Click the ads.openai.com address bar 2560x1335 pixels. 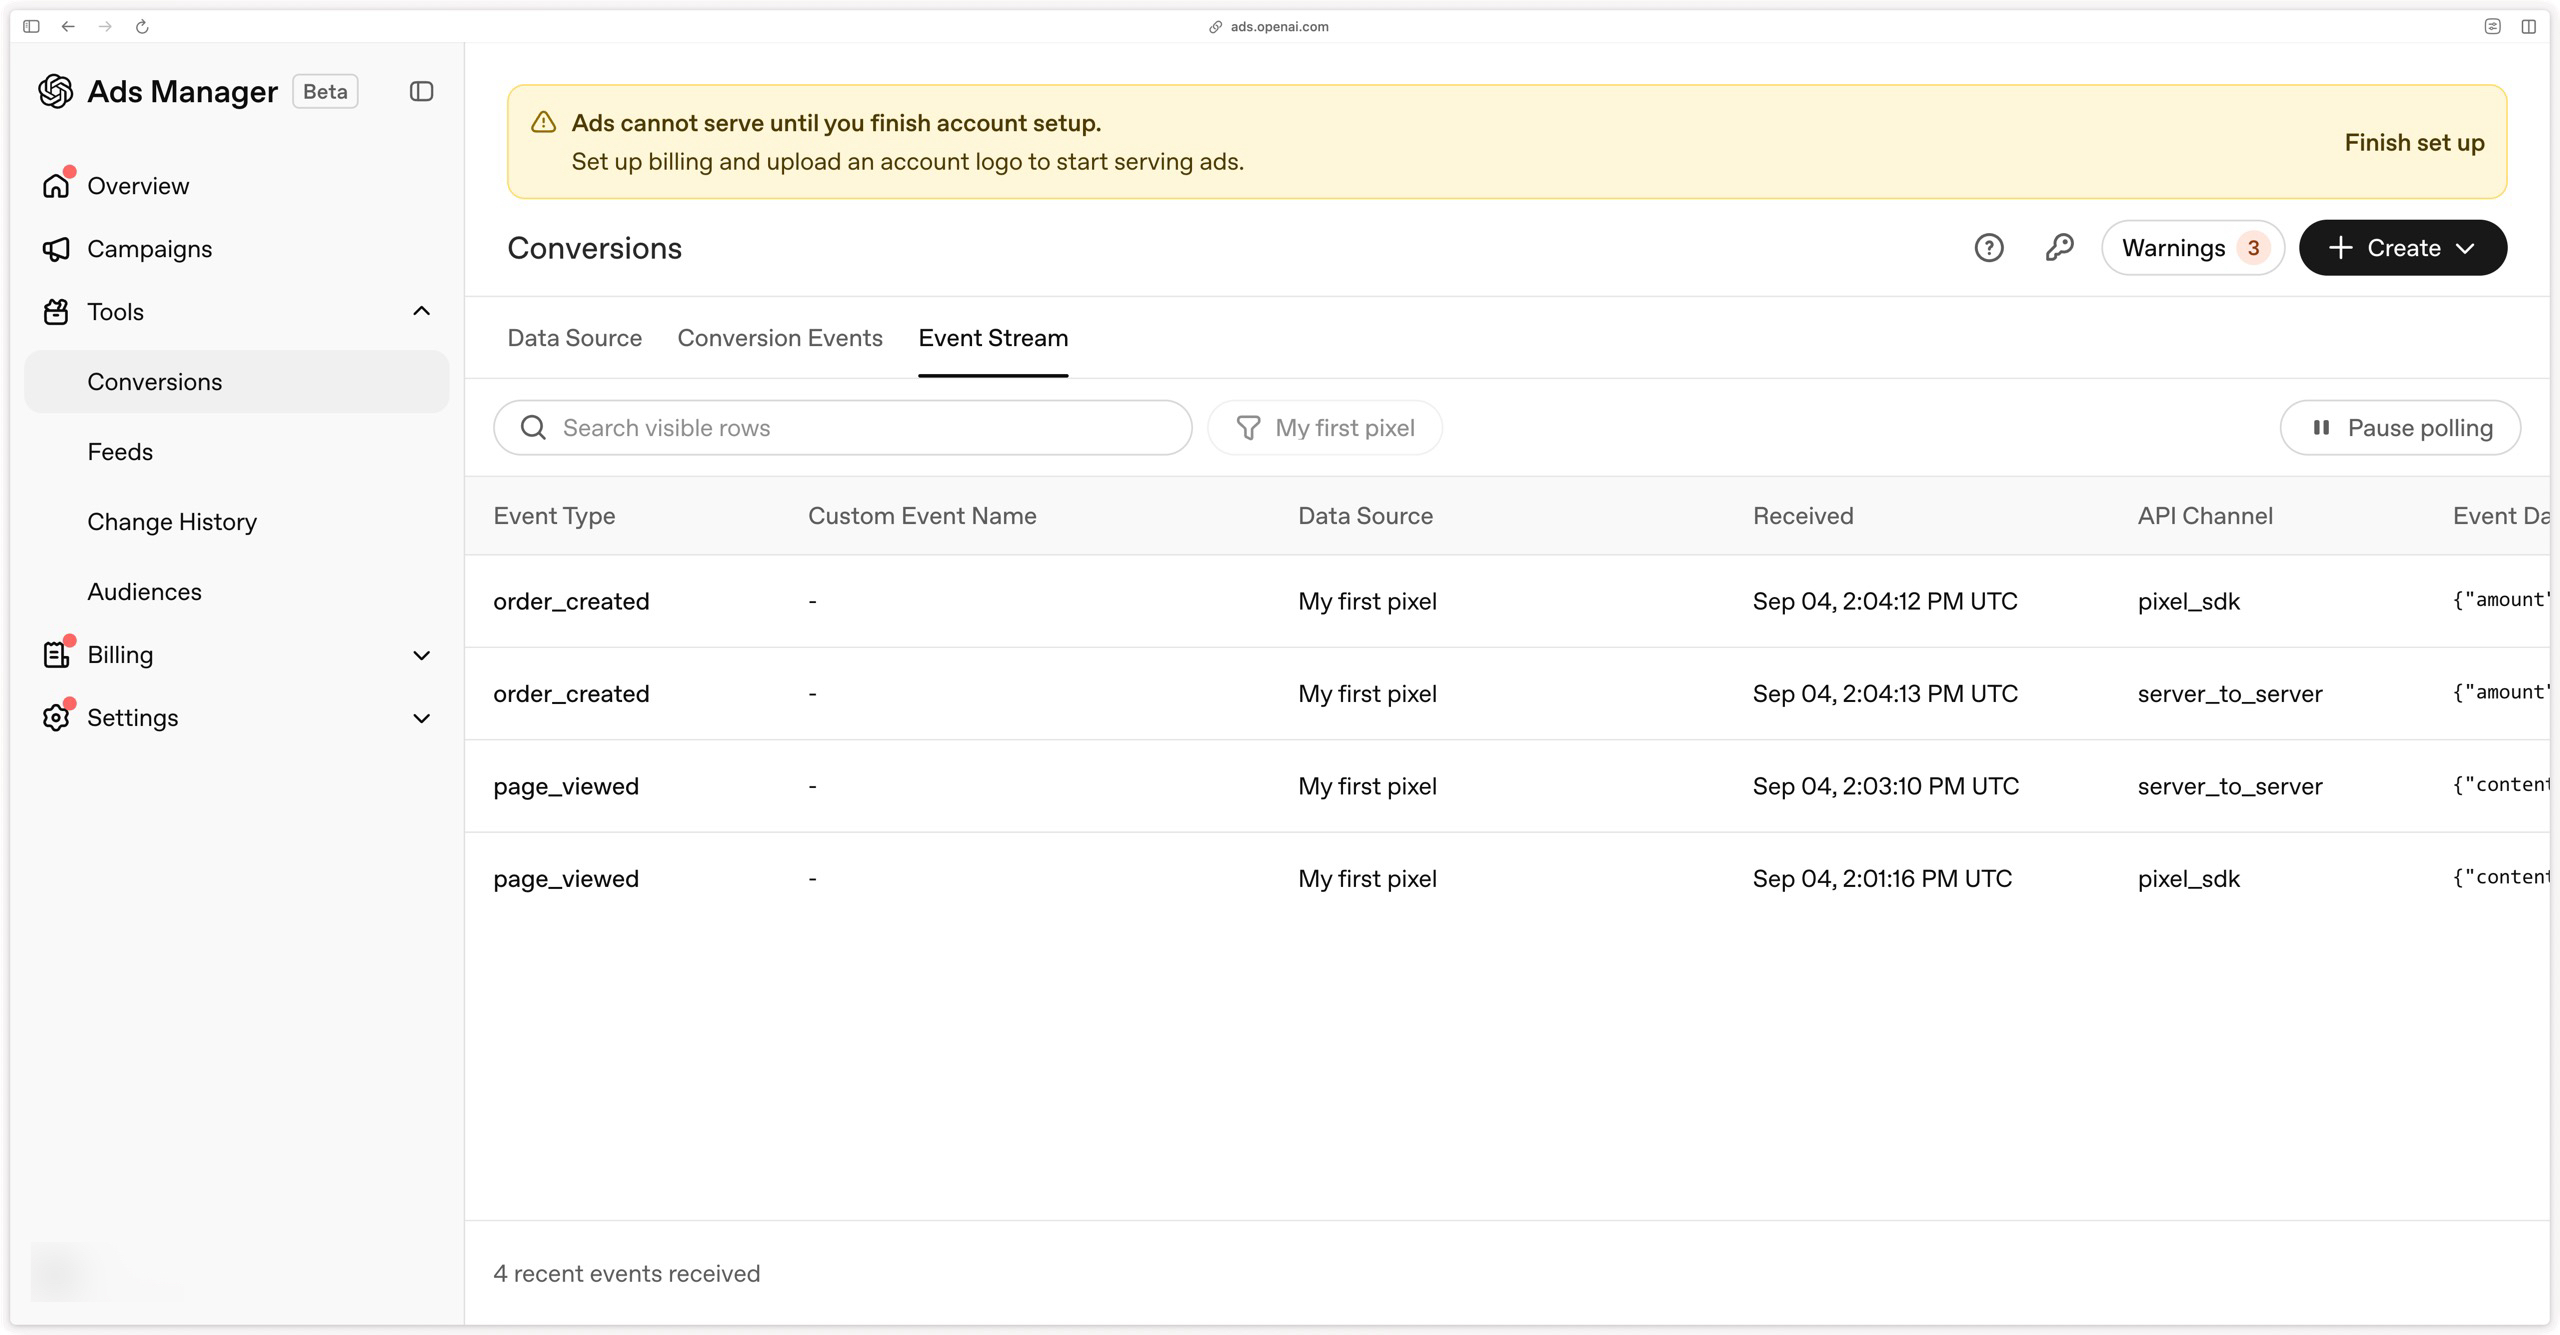tap(1279, 27)
